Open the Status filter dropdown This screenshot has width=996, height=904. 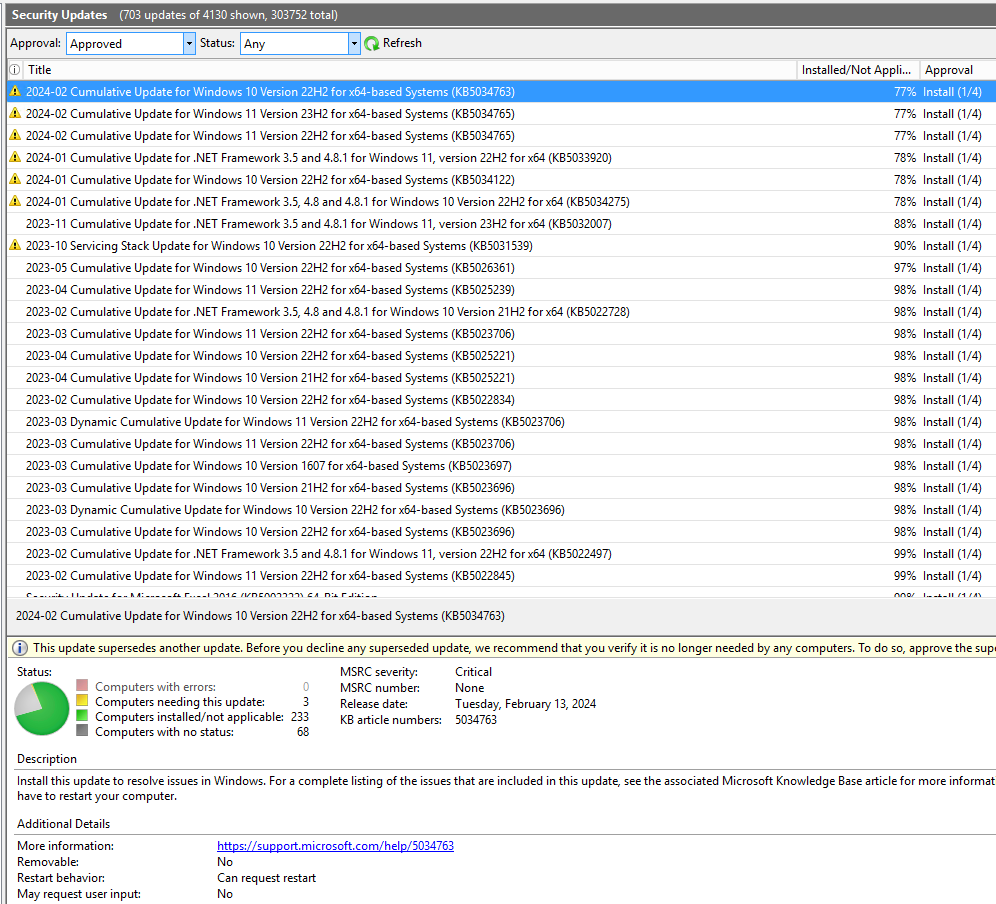354,44
